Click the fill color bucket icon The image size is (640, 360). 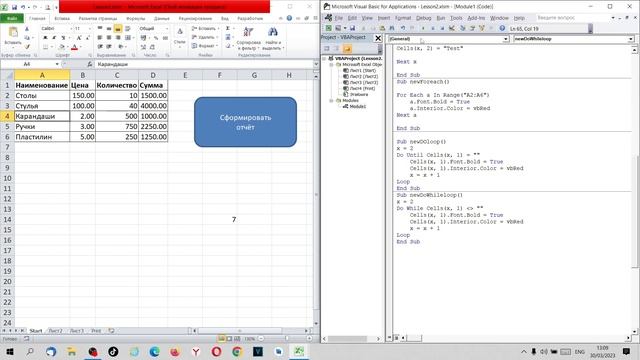pyautogui.click(x=62, y=47)
